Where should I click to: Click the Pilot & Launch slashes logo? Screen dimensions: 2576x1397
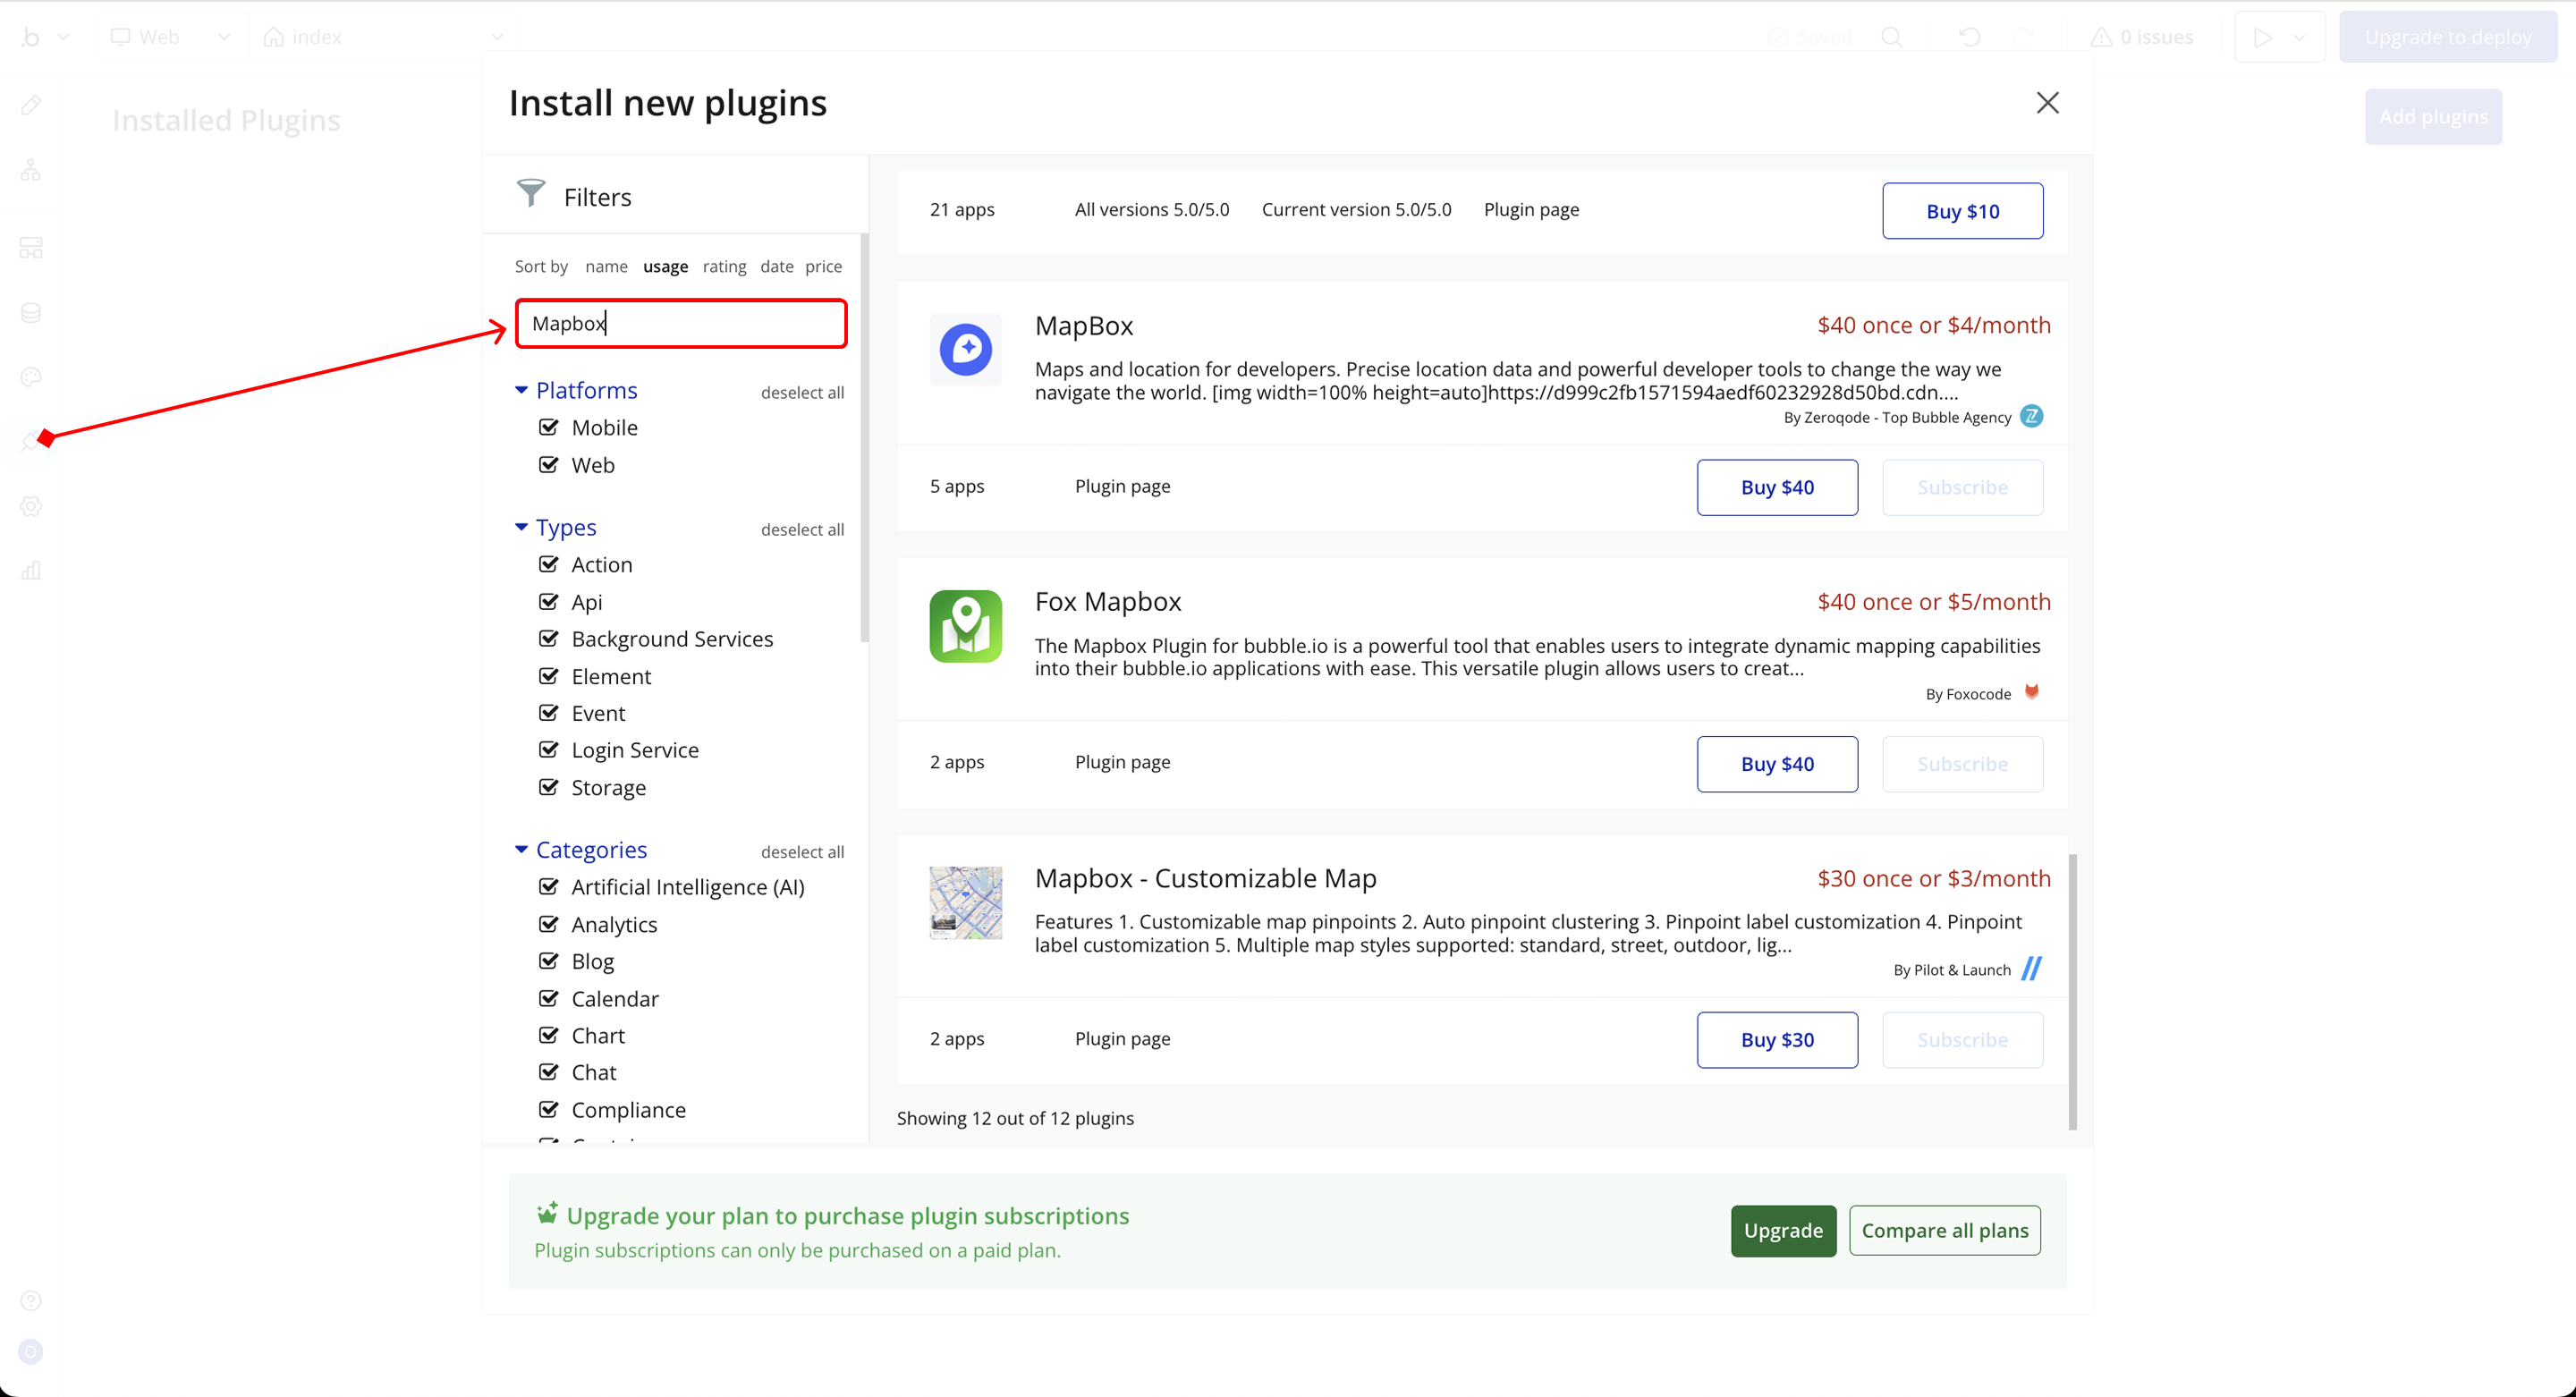(x=2031, y=968)
